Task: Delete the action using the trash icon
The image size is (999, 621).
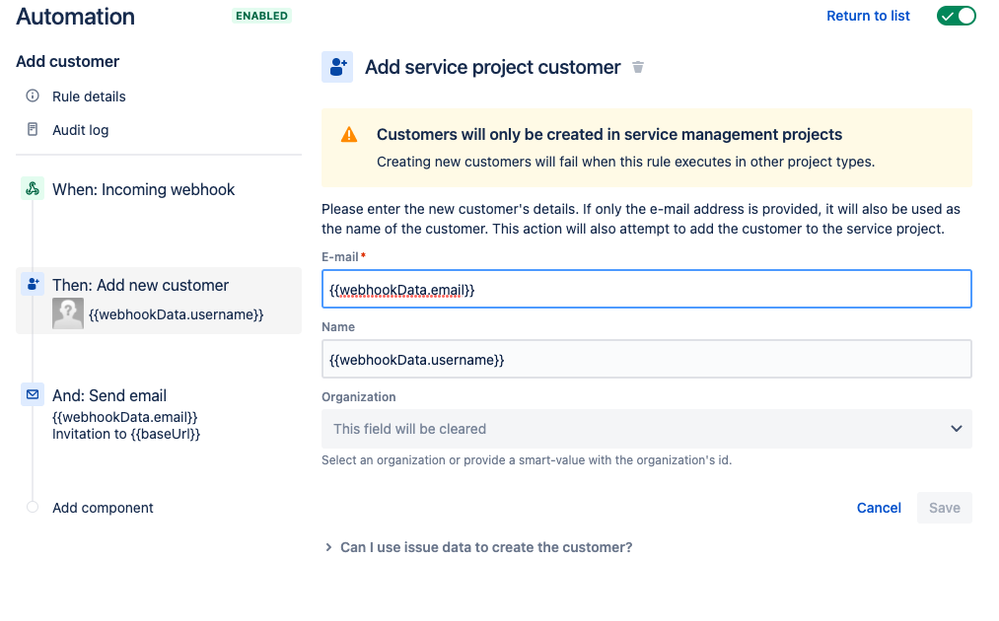Action: pos(638,67)
